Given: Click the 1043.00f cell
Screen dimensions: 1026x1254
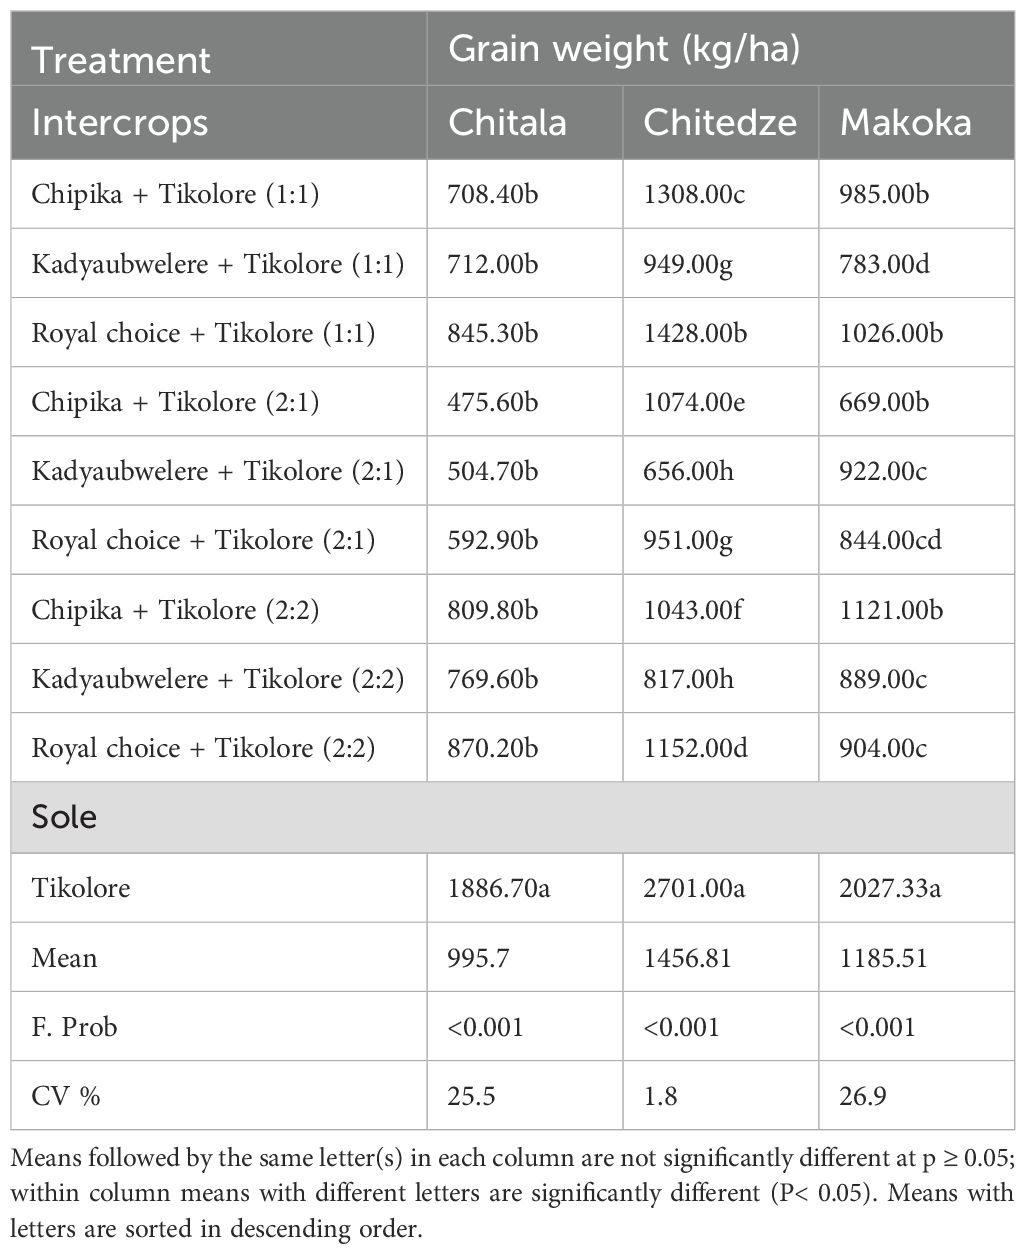Looking at the screenshot, I should coord(692,609).
